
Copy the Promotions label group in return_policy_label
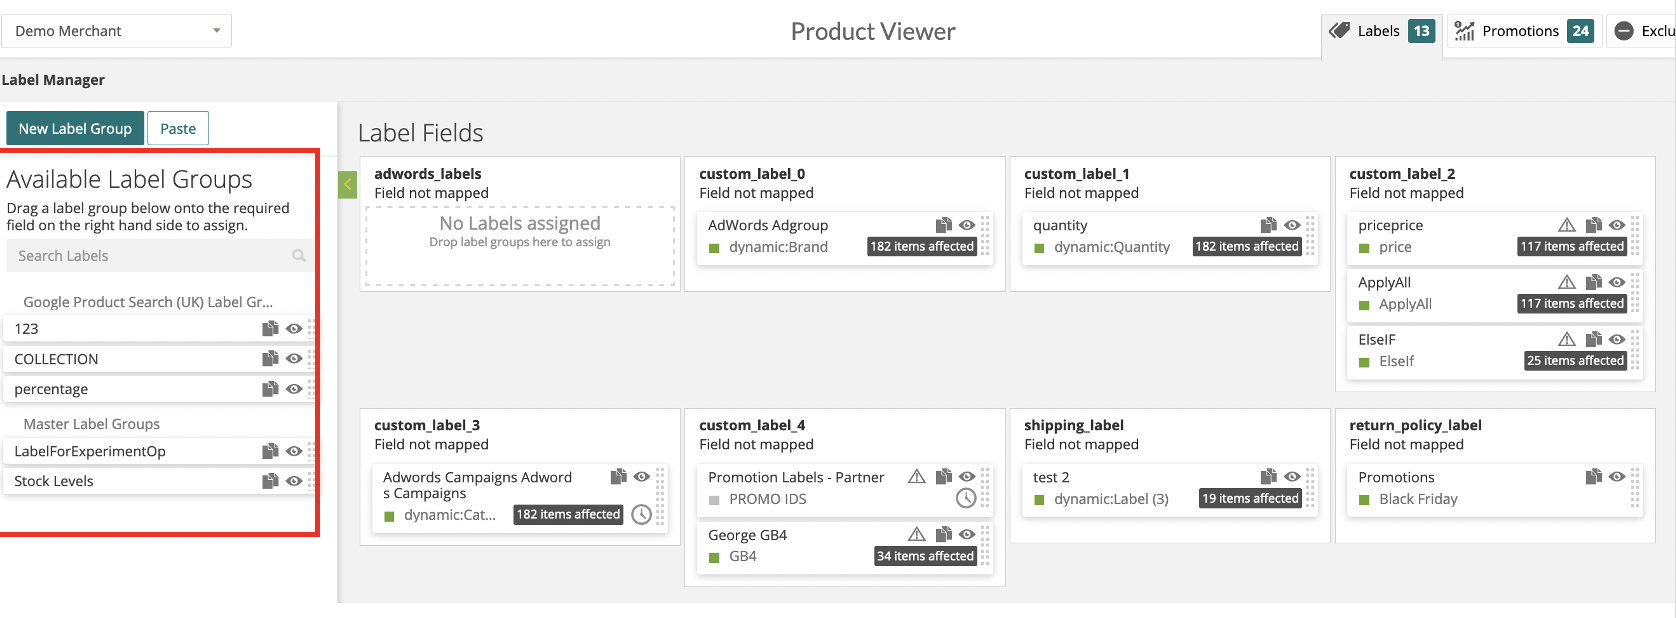click(x=1593, y=476)
